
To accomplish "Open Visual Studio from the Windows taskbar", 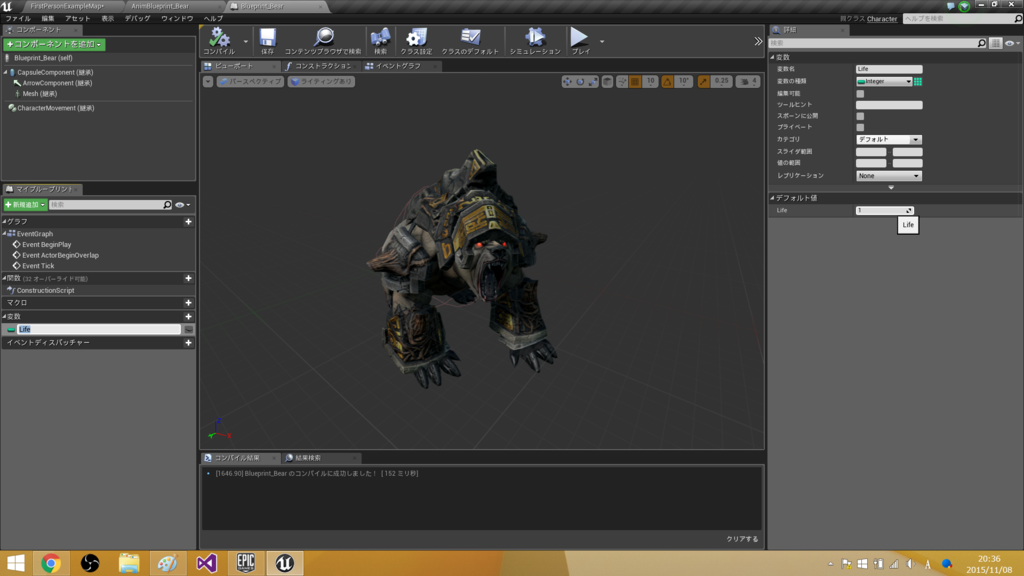I will click(x=206, y=563).
